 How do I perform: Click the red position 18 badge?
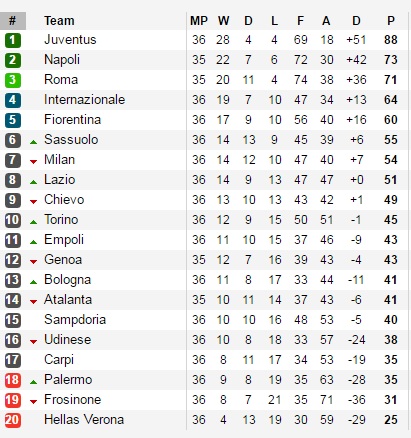[x=13, y=380]
